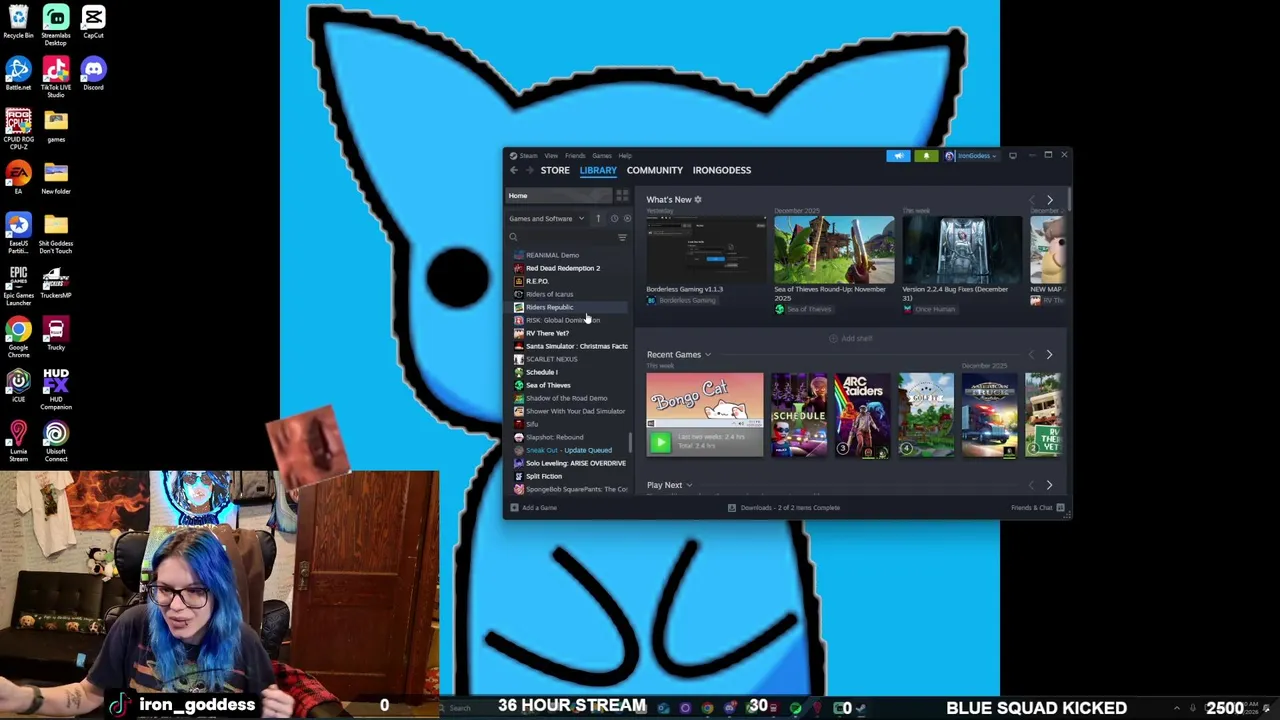This screenshot has width=1280, height=720.
Task: Open the TikTok LIVE Studio desktop icon
Action: (x=56, y=76)
